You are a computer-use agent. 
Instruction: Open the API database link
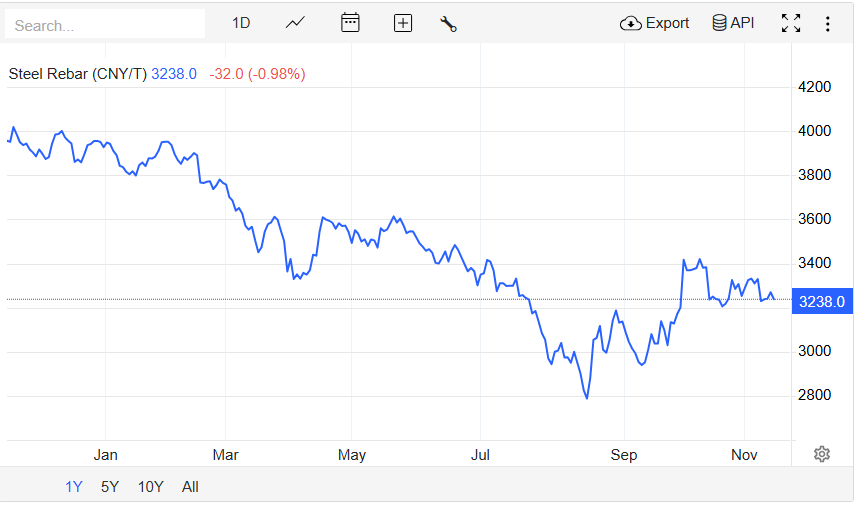(x=733, y=23)
